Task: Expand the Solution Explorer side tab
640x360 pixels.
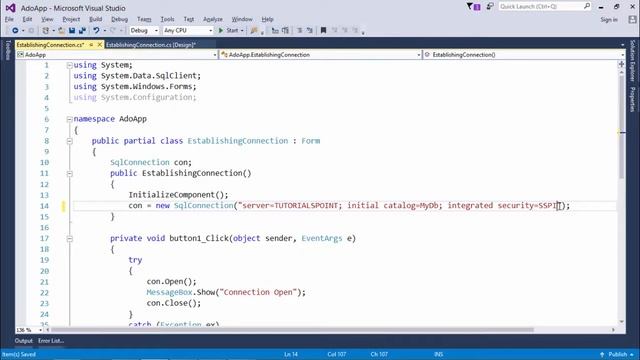Action: 632,60
